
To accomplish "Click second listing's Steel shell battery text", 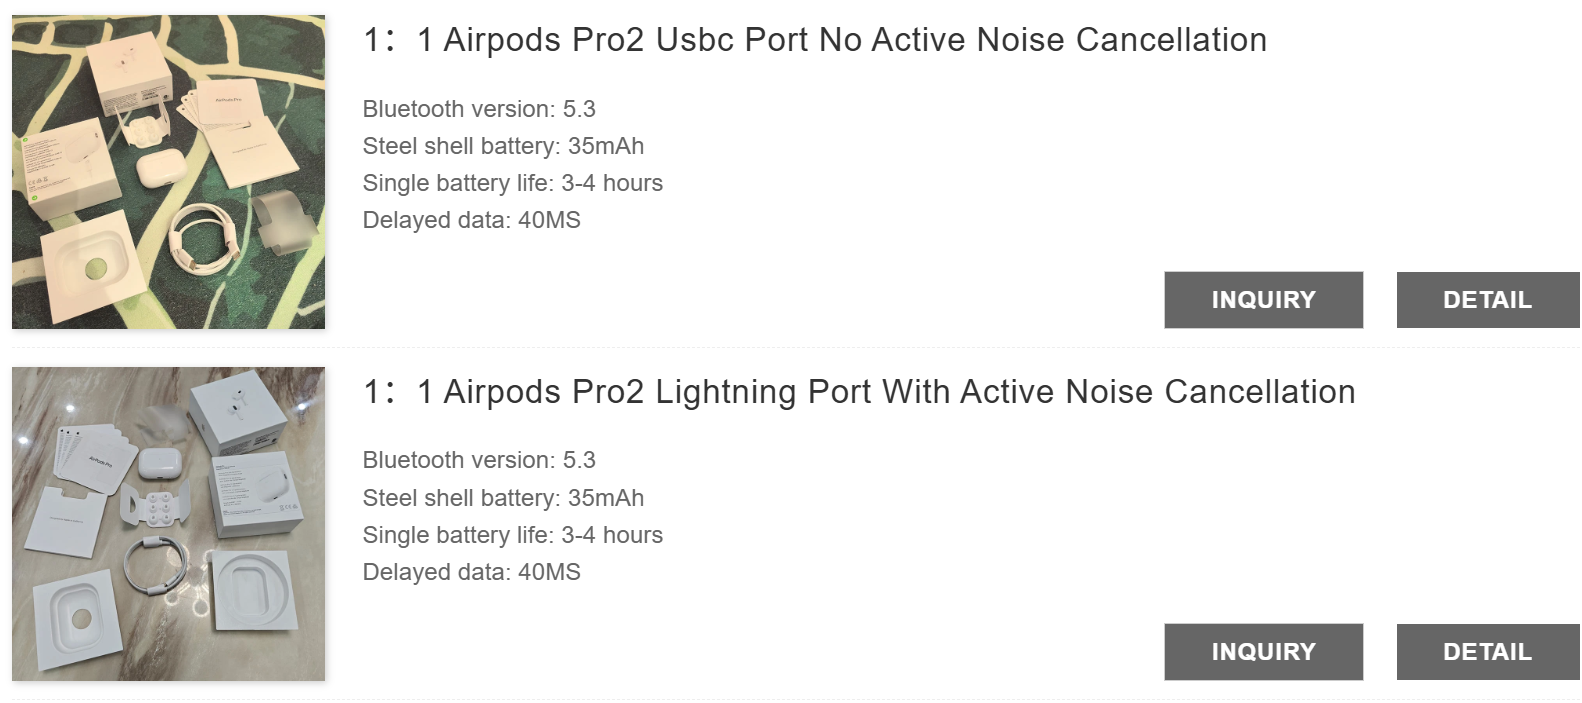I will (504, 498).
